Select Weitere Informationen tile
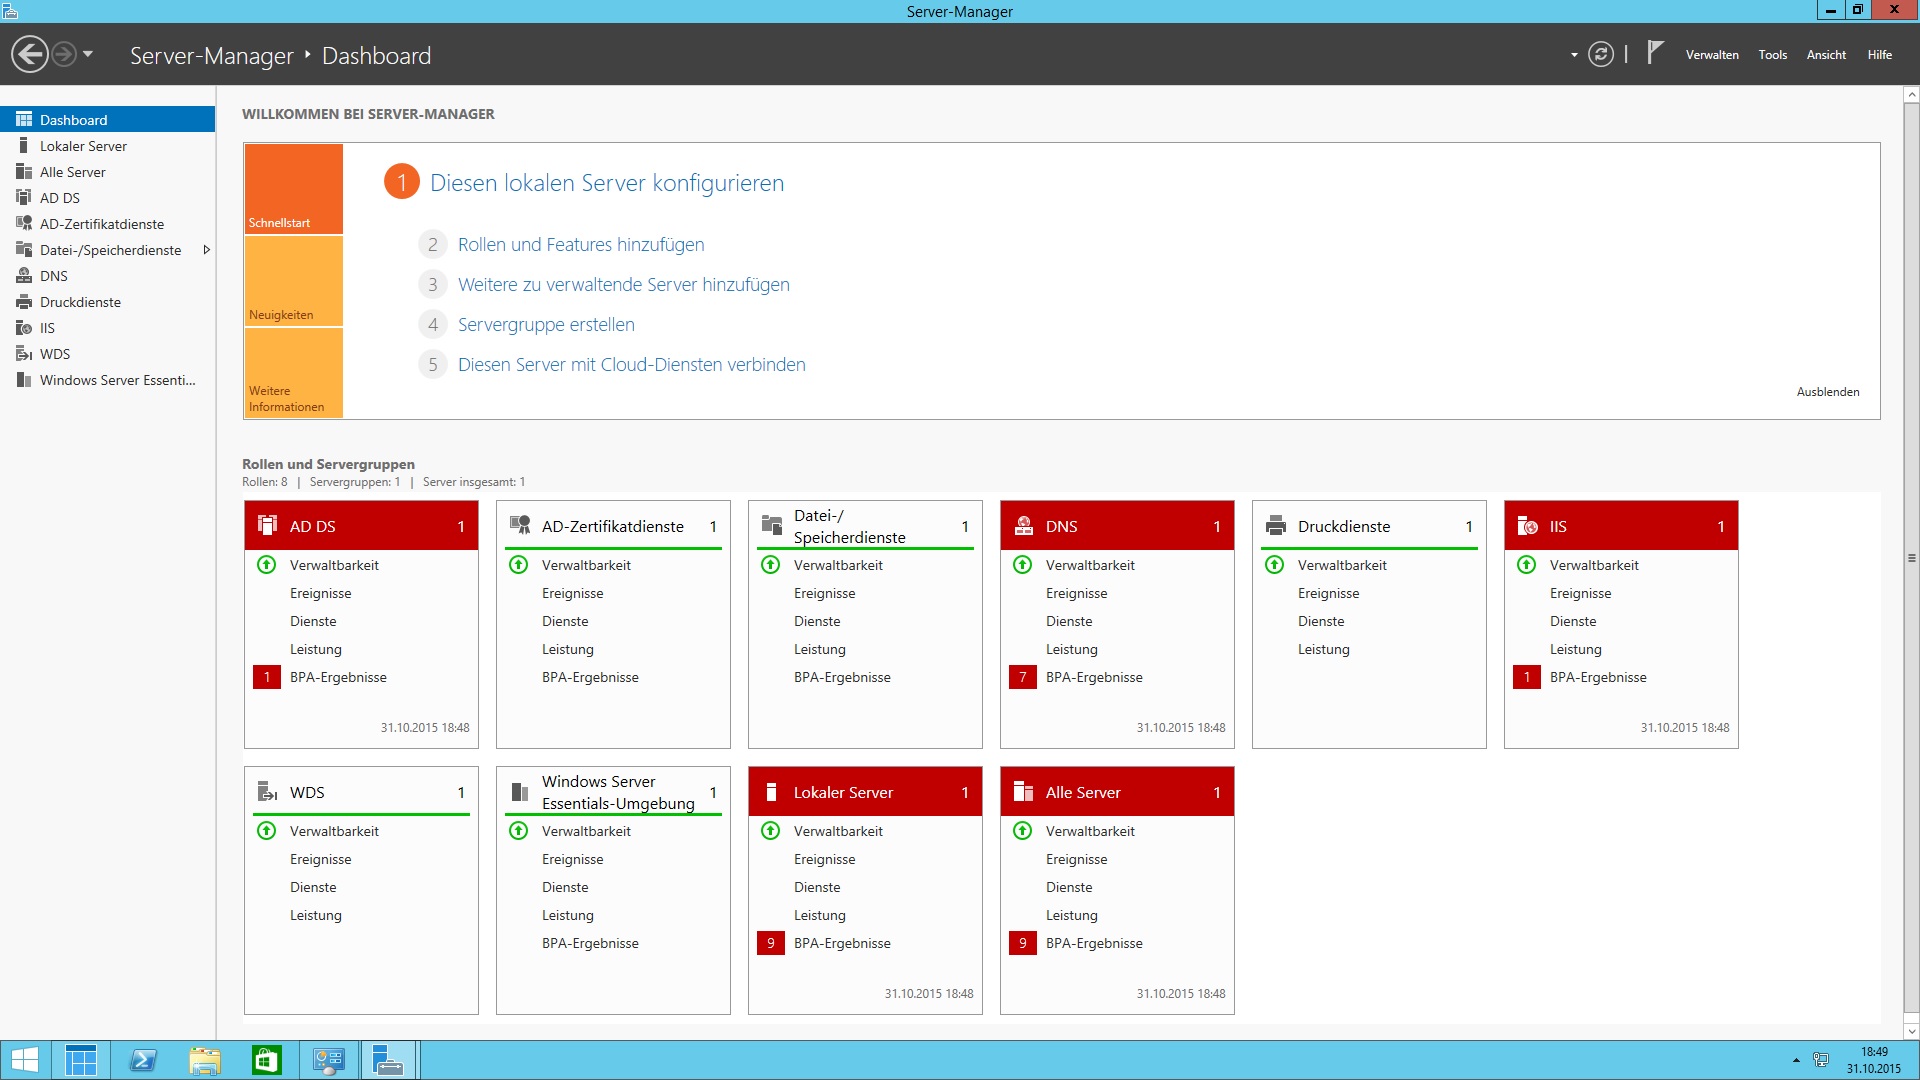 [294, 373]
